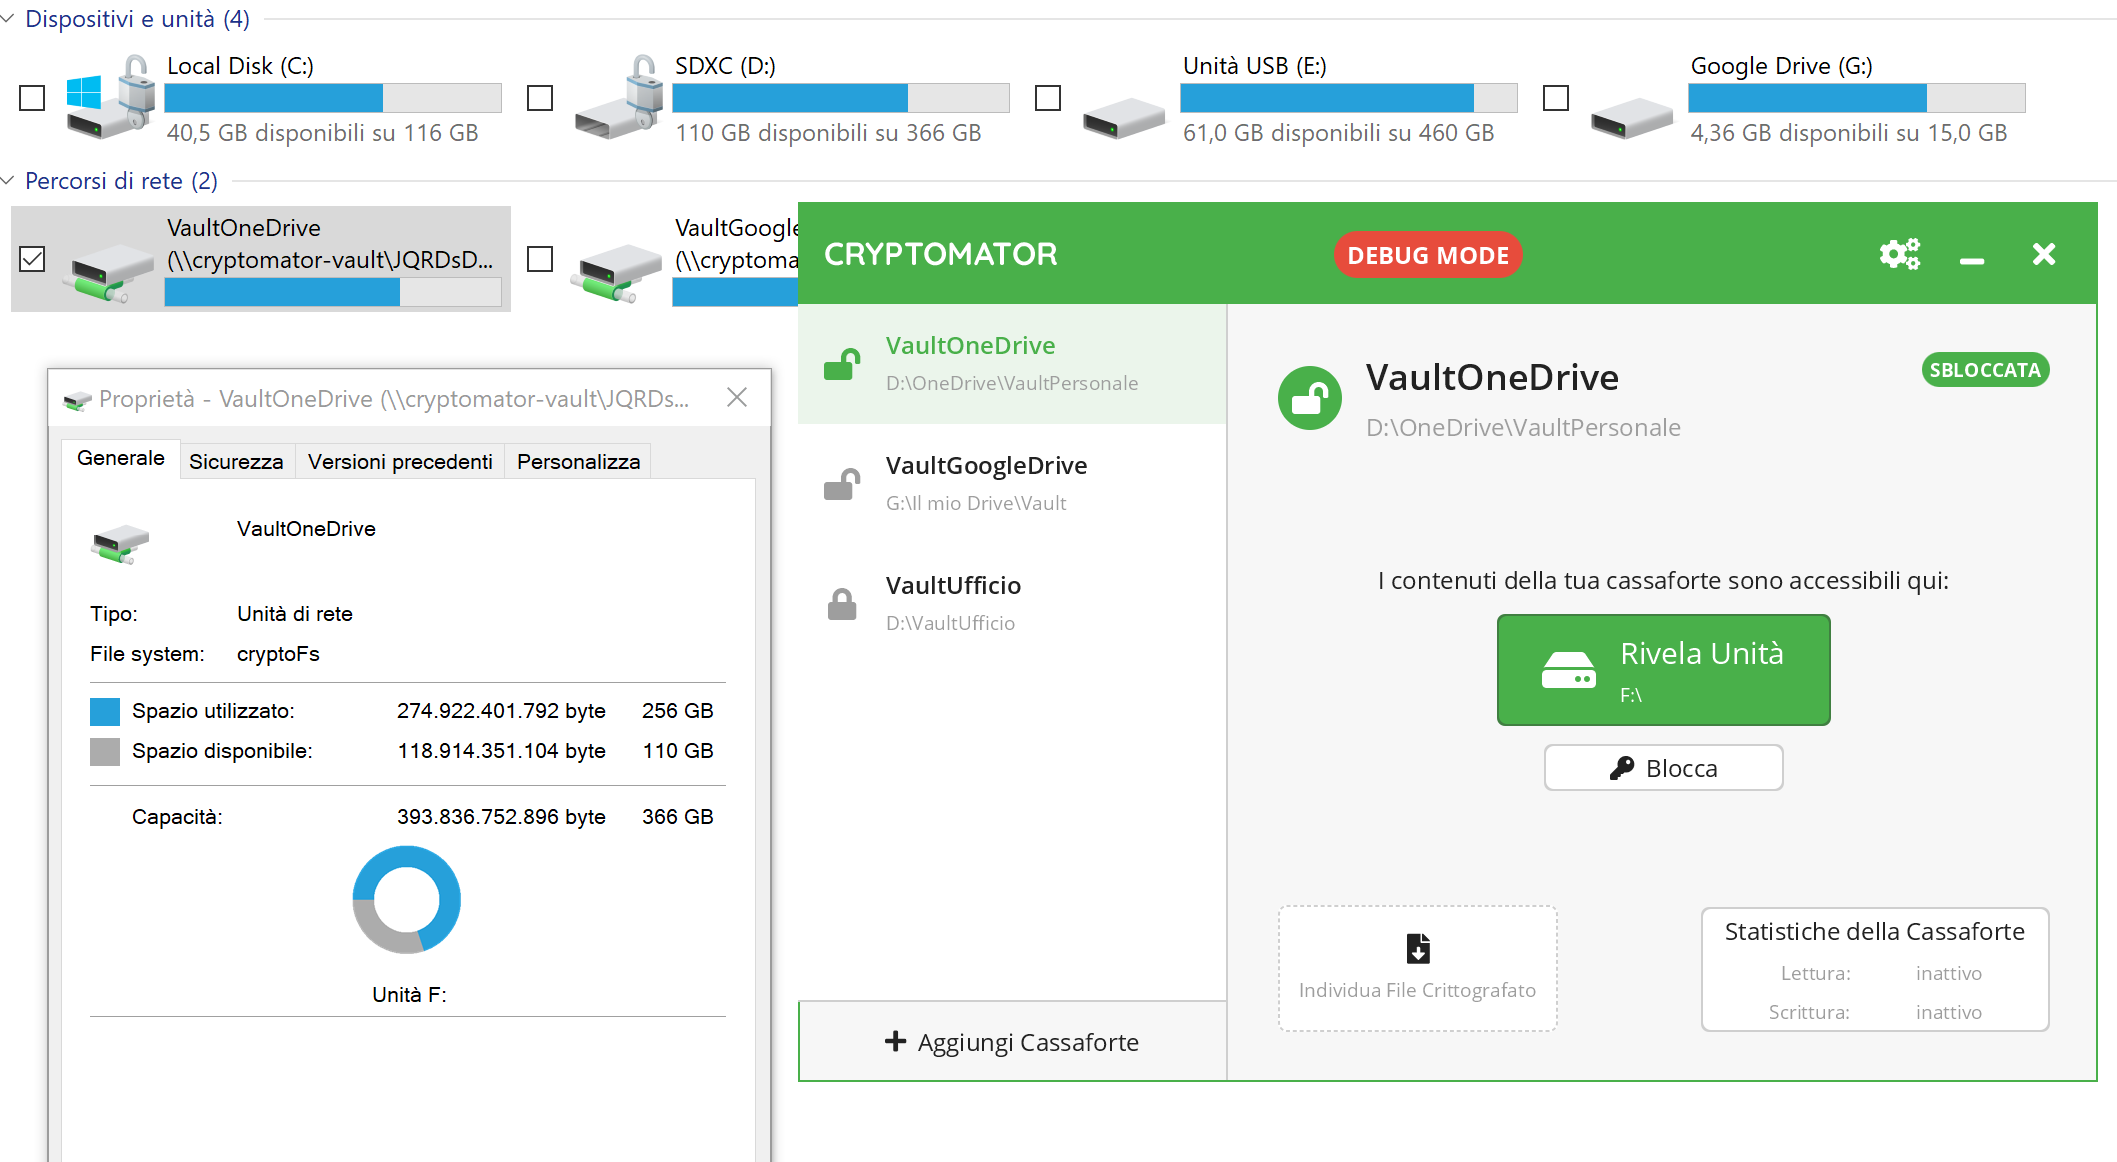Click the SBLOCCATA status badge

point(1985,370)
